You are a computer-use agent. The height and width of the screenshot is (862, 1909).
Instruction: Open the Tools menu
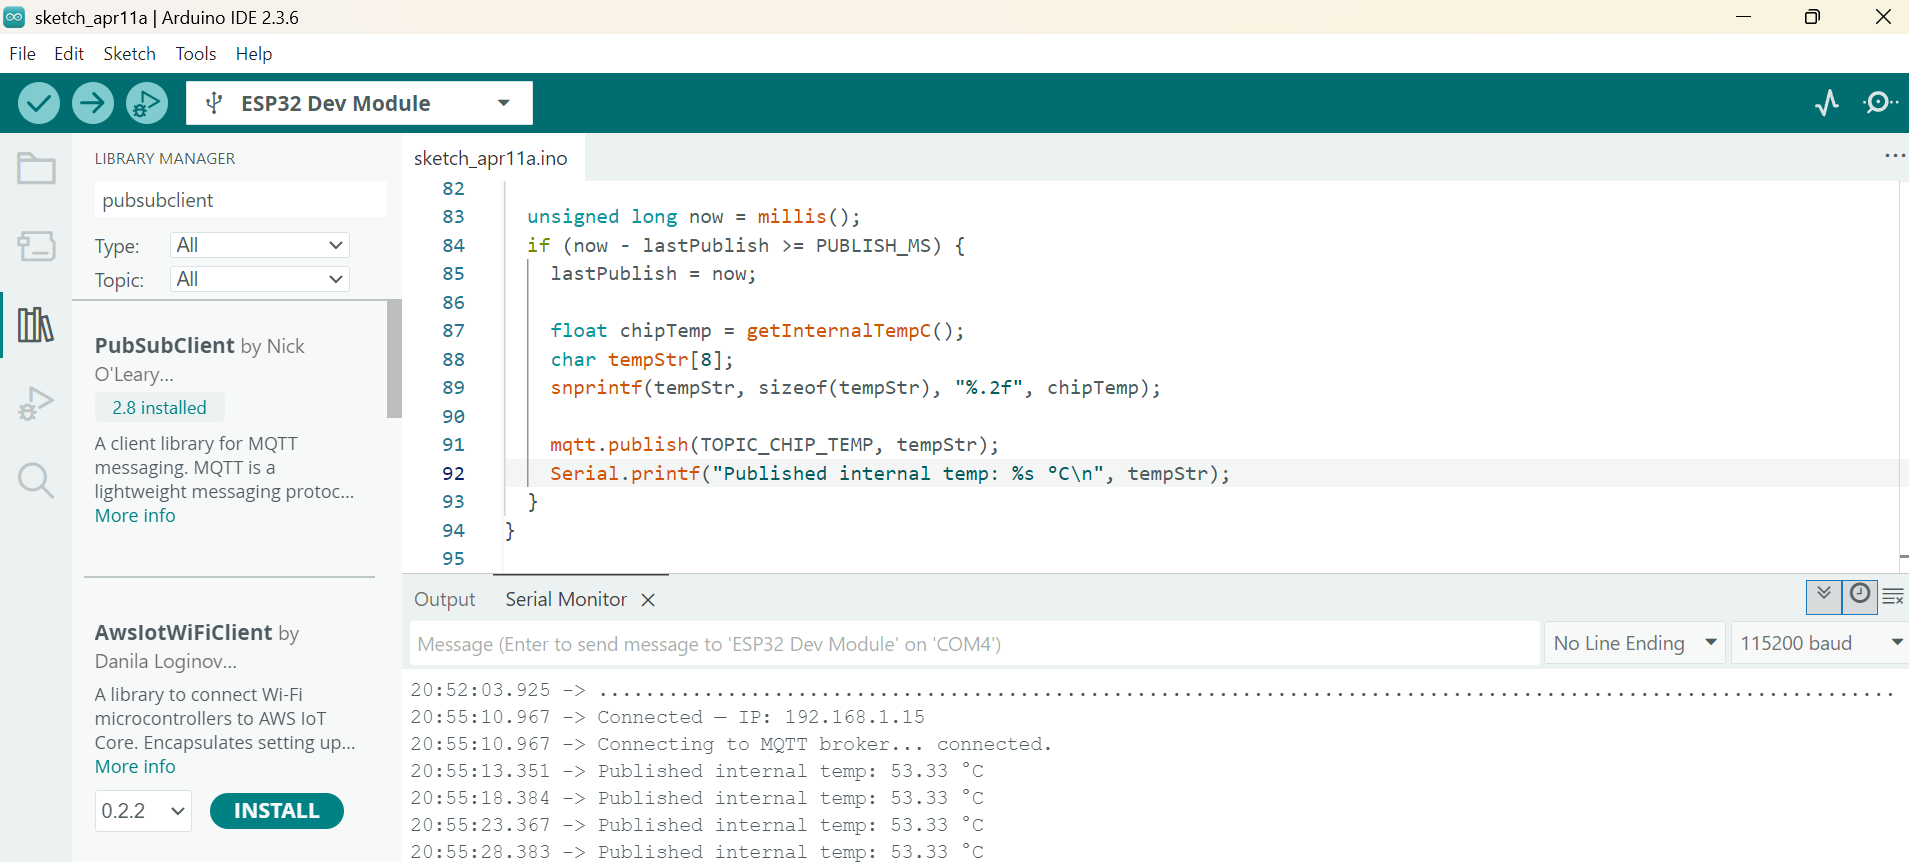196,54
